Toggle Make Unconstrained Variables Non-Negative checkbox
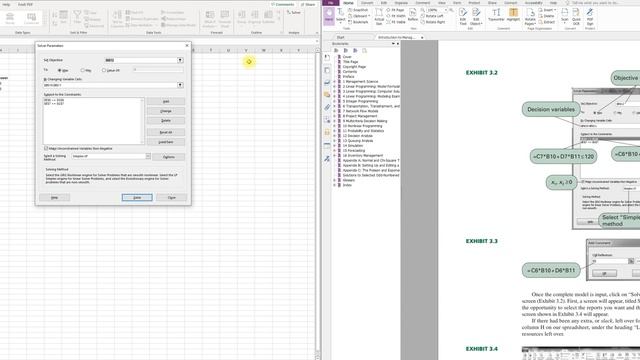640x360 pixels. click(x=46, y=148)
